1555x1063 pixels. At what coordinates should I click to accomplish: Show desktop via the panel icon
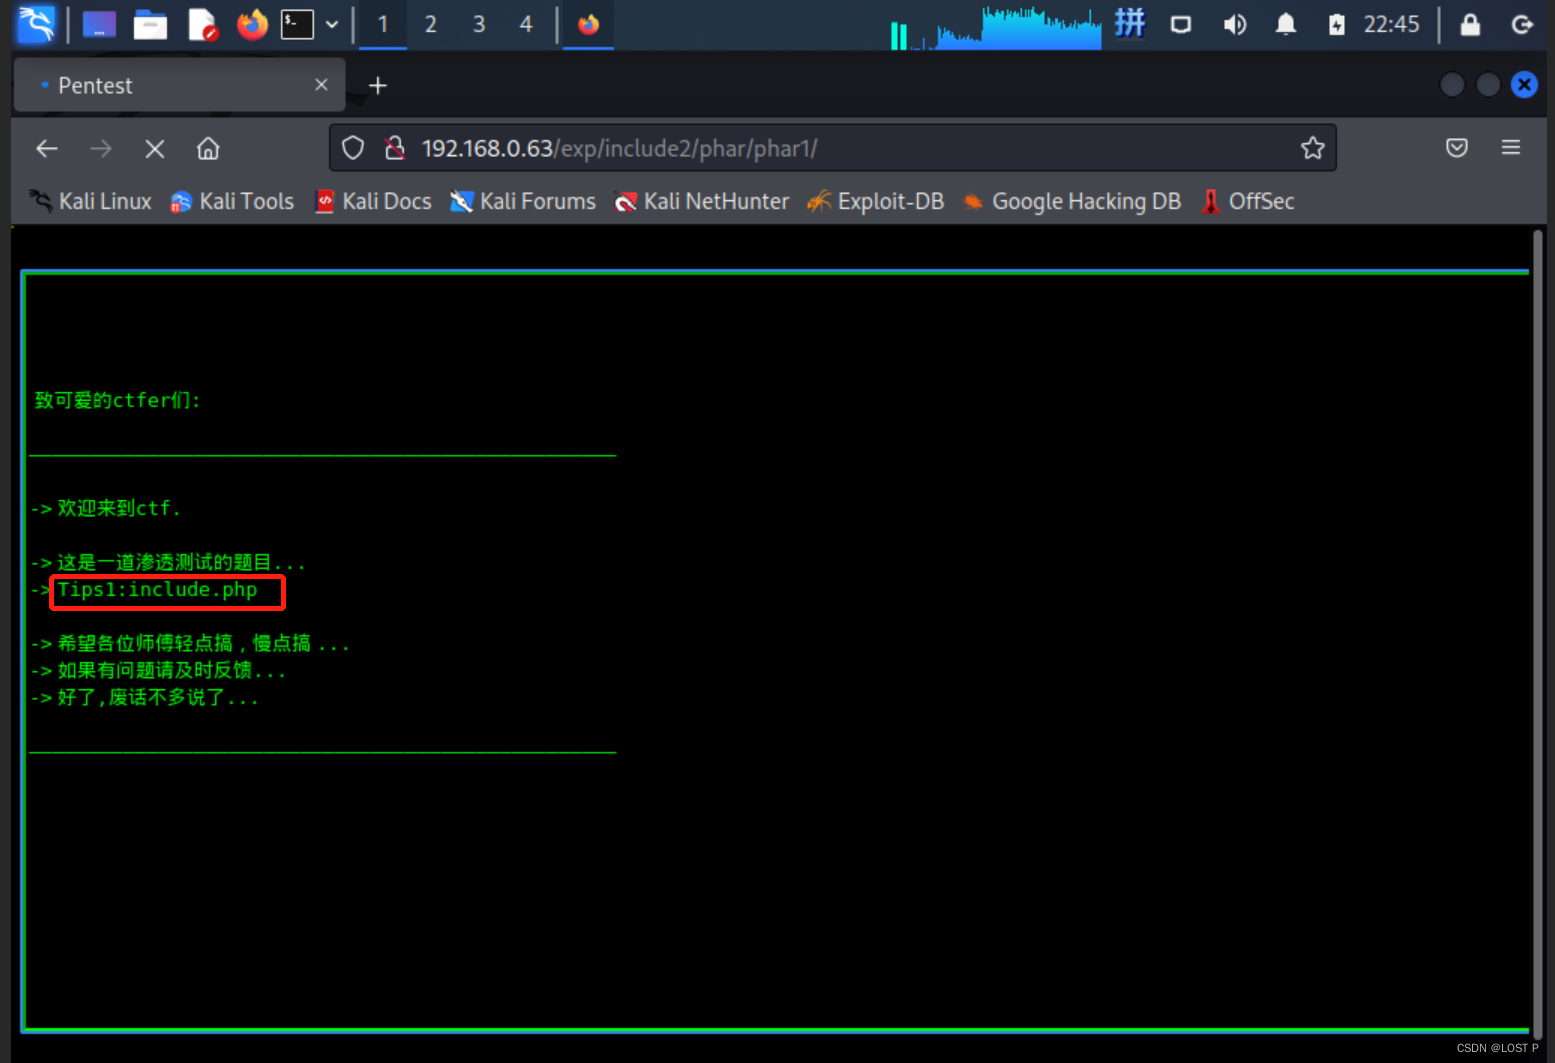coord(99,24)
